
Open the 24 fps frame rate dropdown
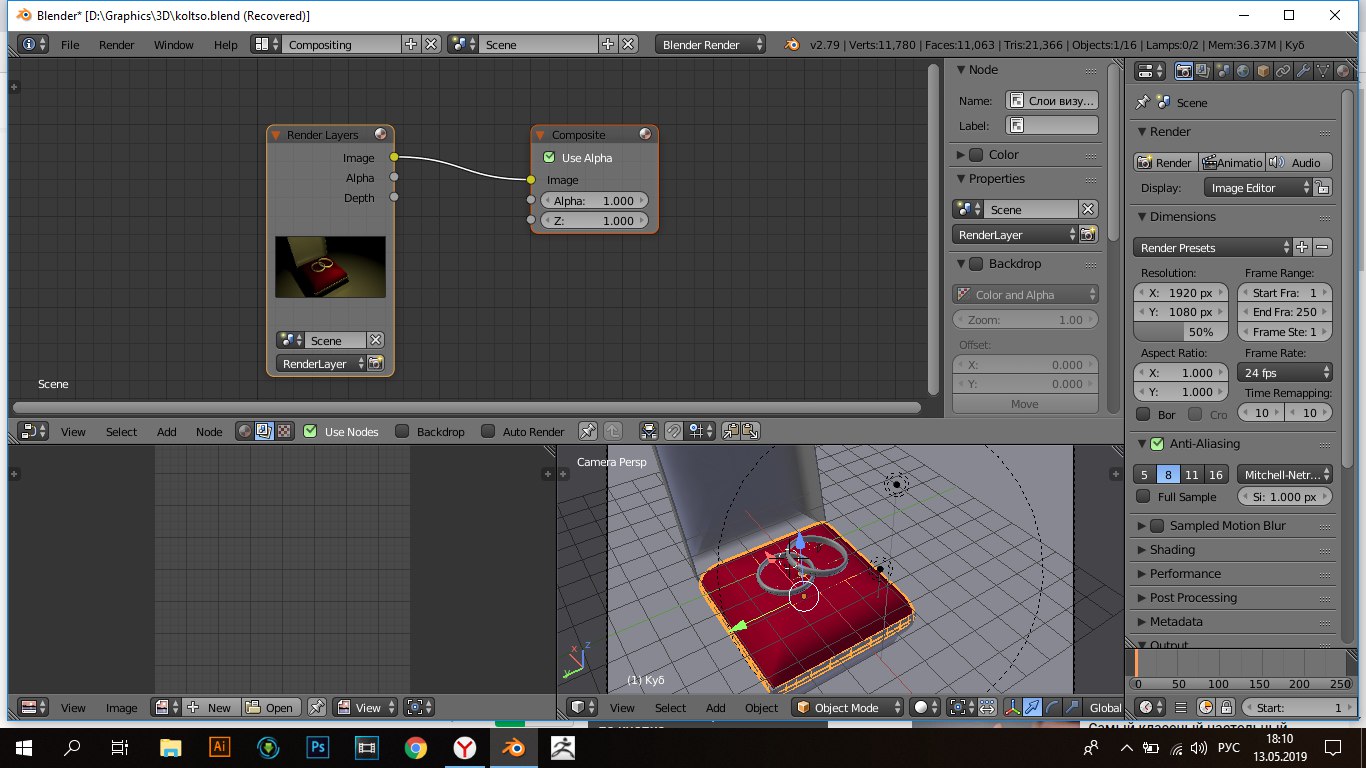click(x=1285, y=372)
